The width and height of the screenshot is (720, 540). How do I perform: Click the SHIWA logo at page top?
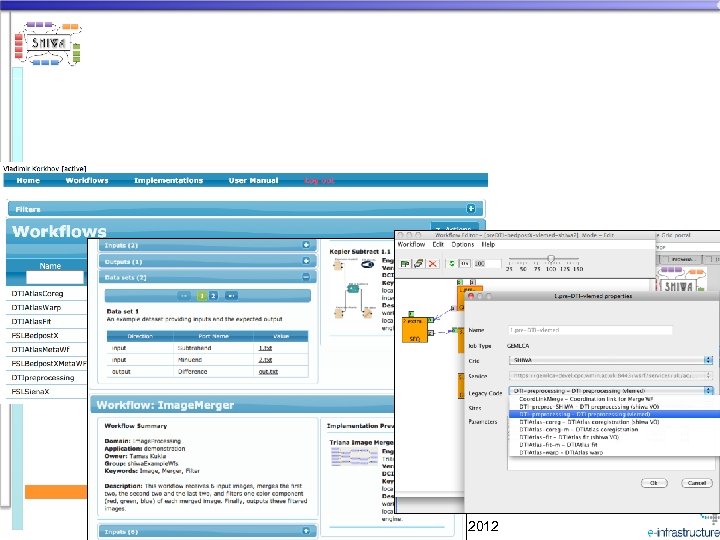47,43
